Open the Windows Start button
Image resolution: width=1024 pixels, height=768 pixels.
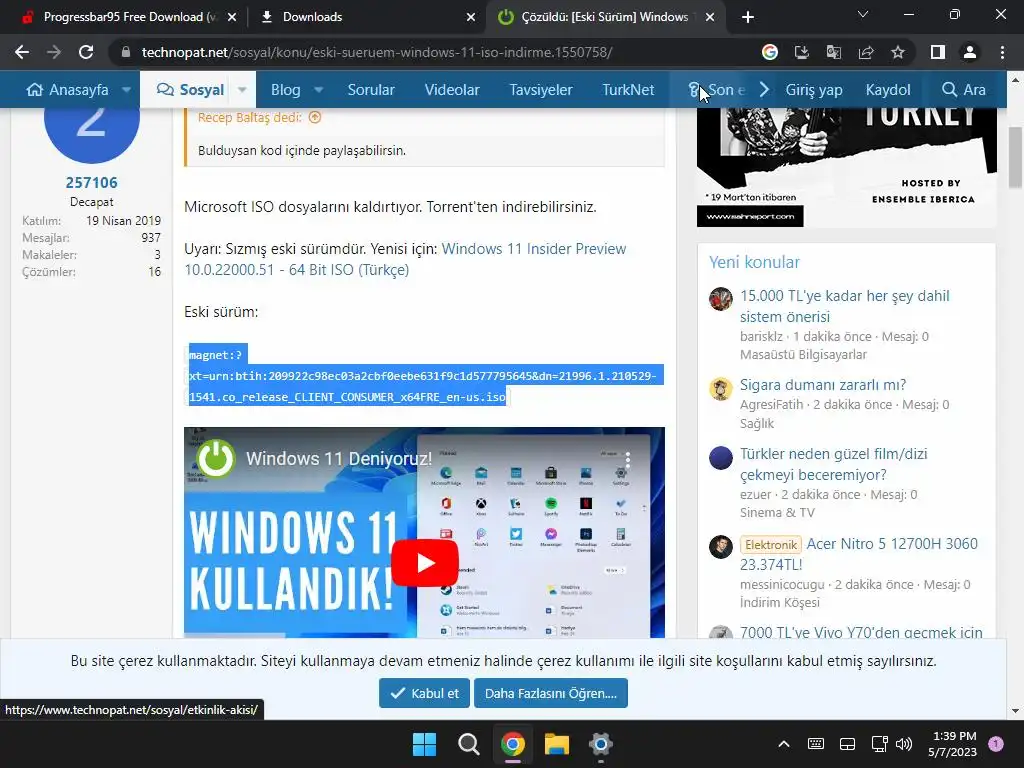424,744
